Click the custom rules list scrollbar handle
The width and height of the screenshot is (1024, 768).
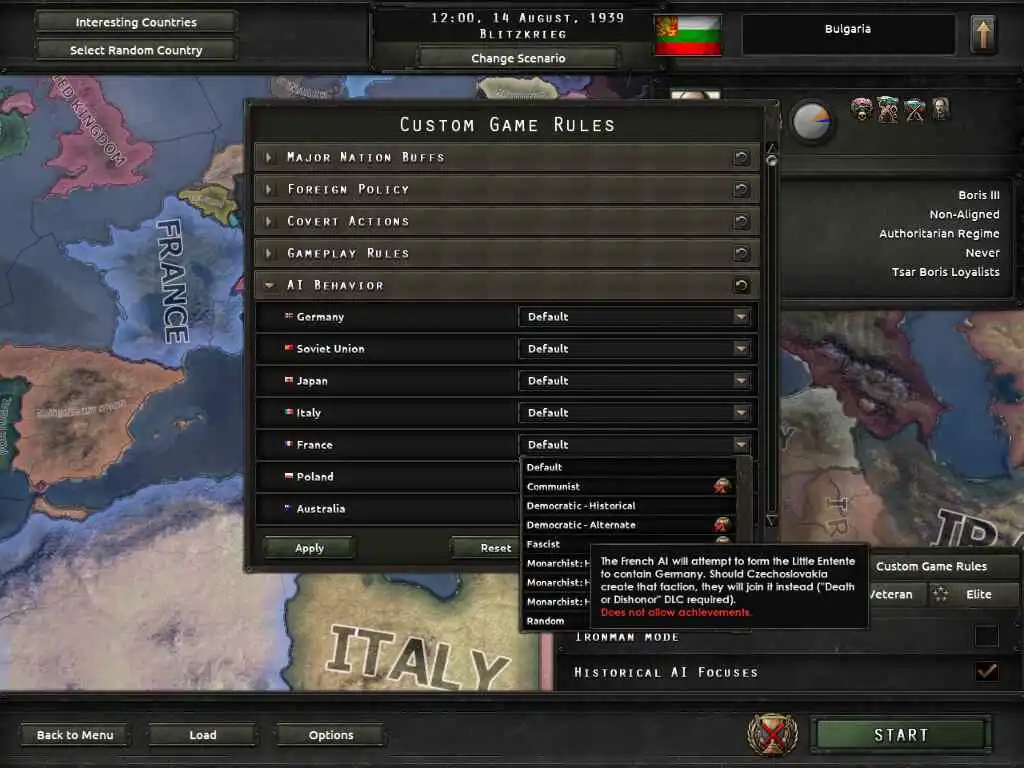pos(771,160)
